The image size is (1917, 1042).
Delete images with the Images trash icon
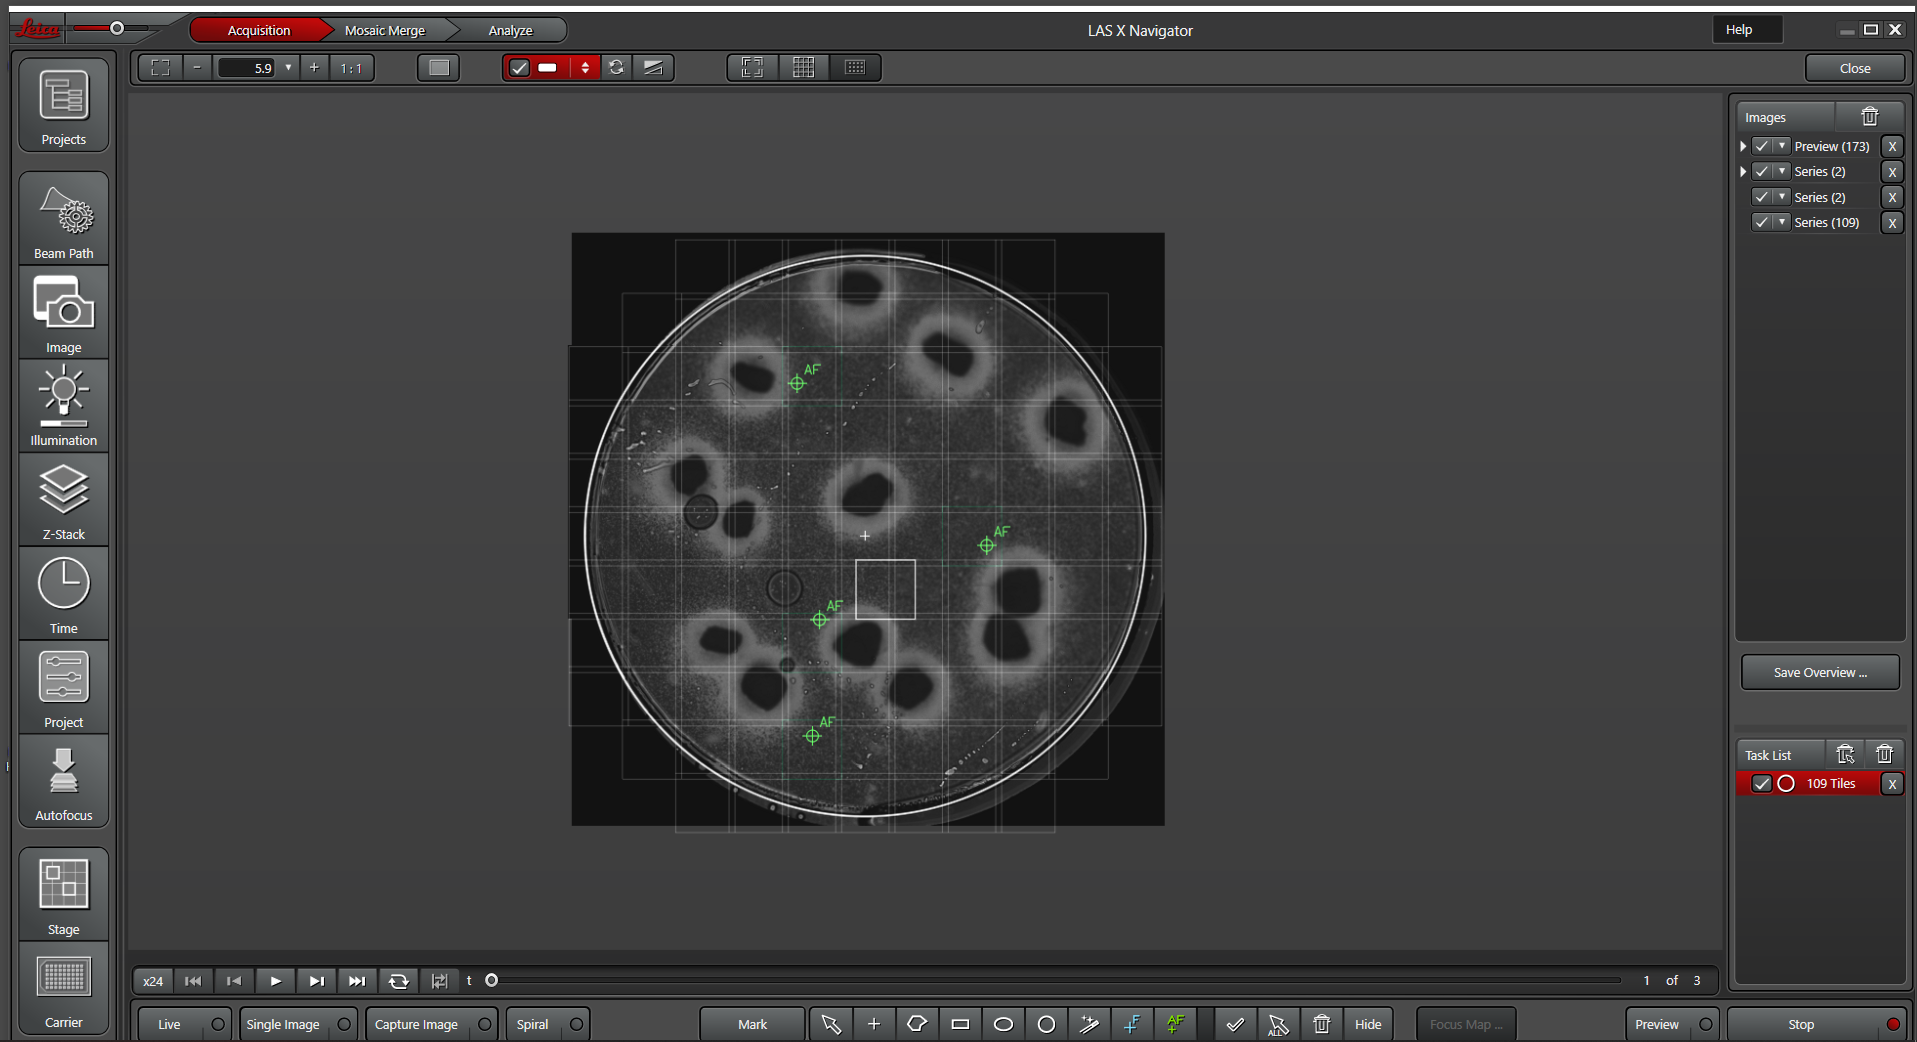(x=1869, y=117)
